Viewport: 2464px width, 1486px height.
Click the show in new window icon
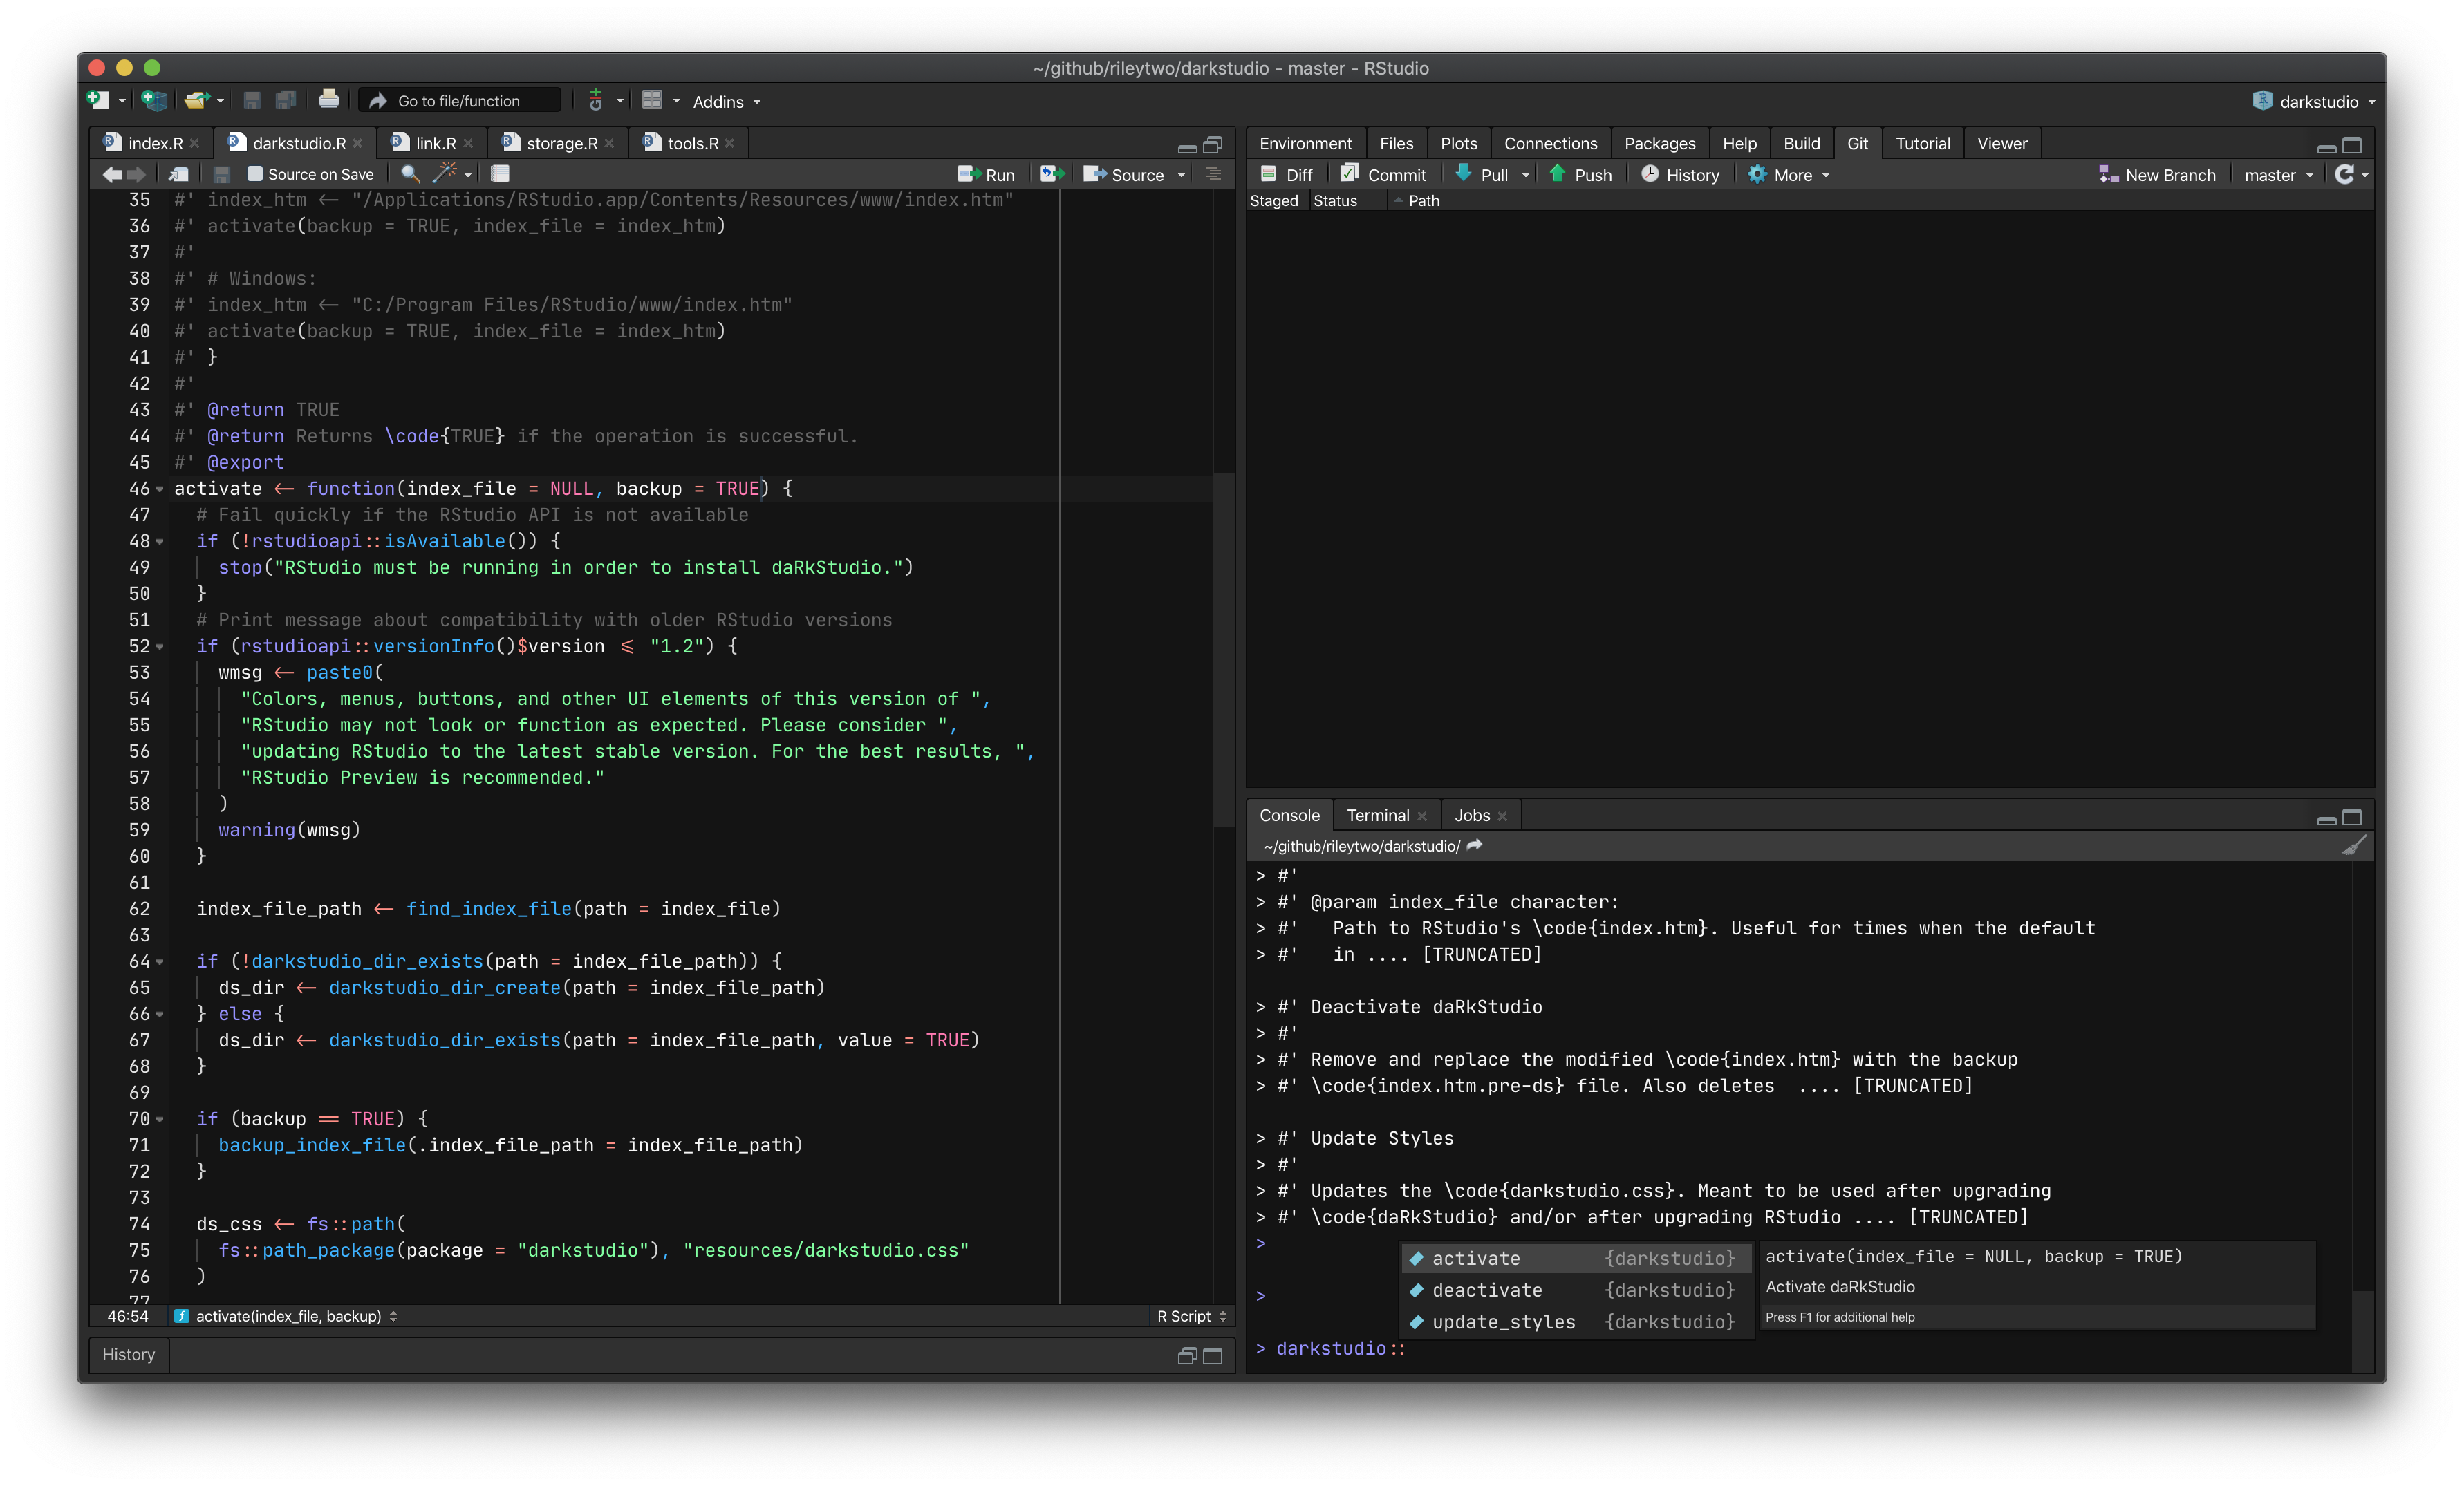(179, 174)
